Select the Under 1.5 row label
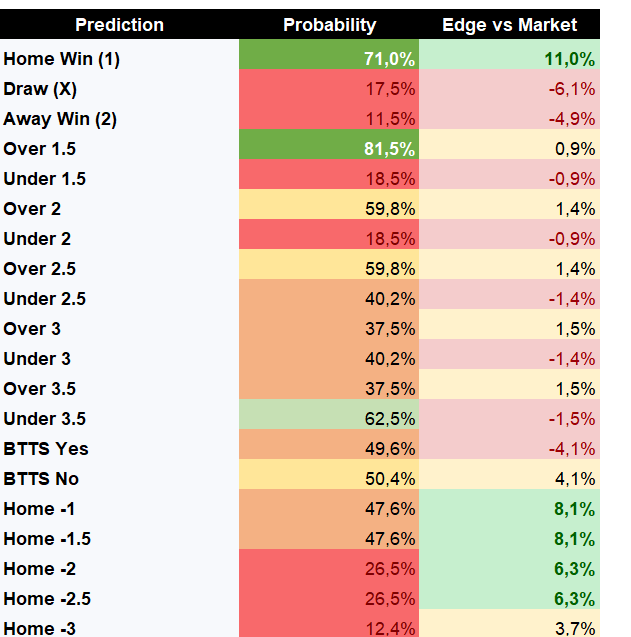The width and height of the screenshot is (631, 637). click(119, 179)
